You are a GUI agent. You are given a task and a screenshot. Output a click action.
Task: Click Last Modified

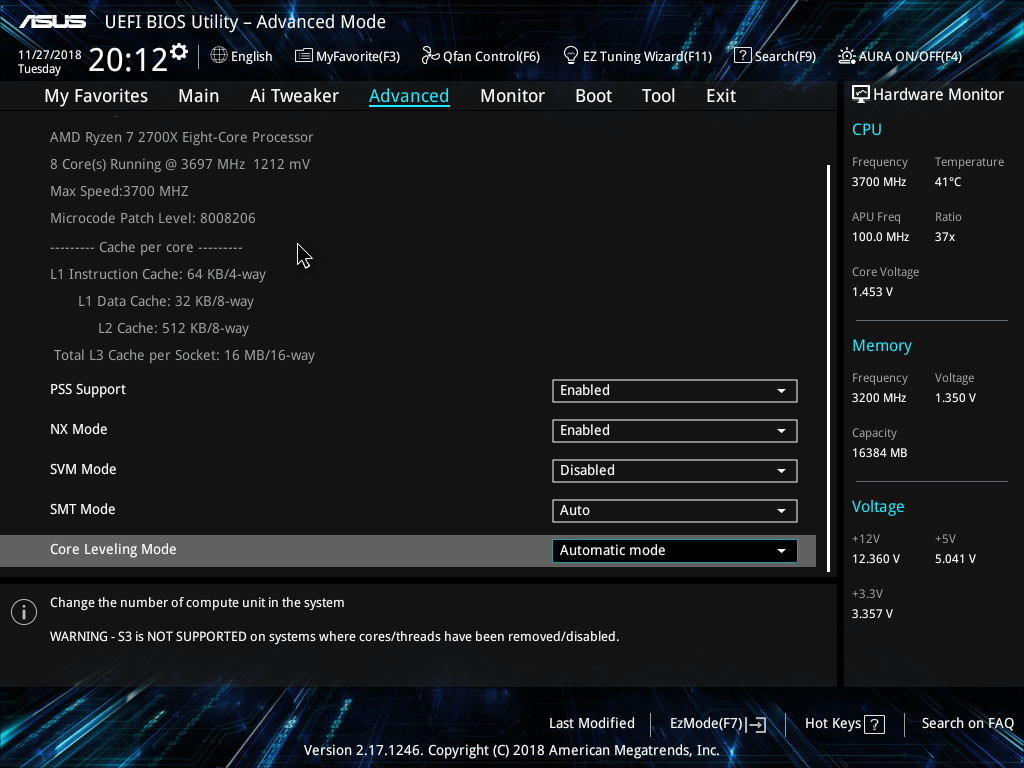click(592, 724)
